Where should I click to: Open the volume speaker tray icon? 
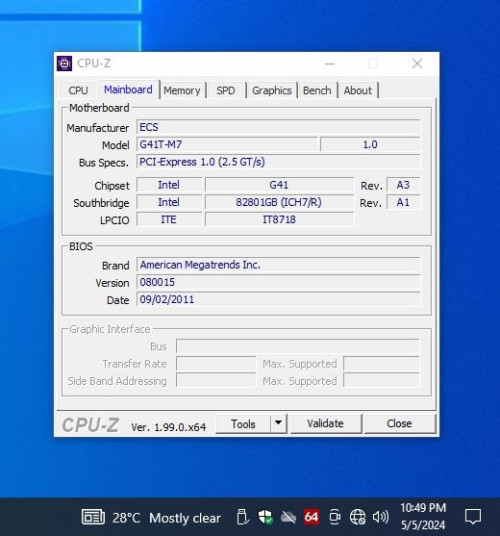coord(380,517)
